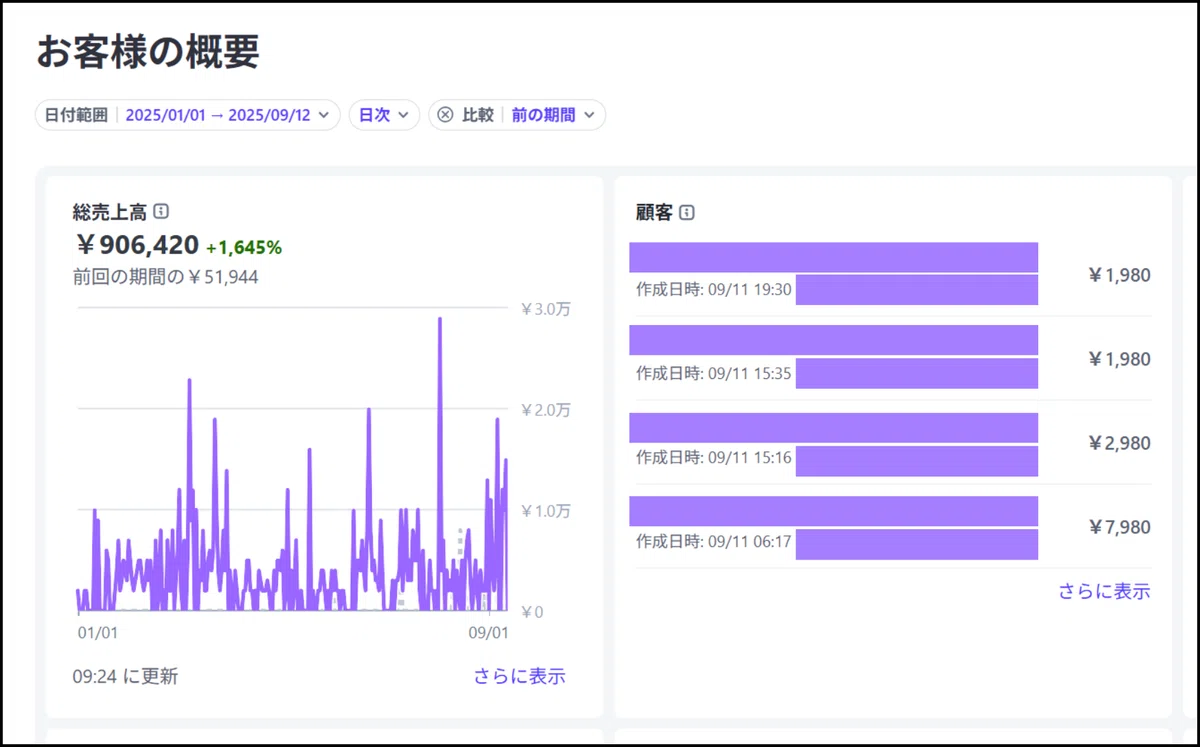
Task: Click the ￥7,980 customer amount
Action: (1119, 527)
